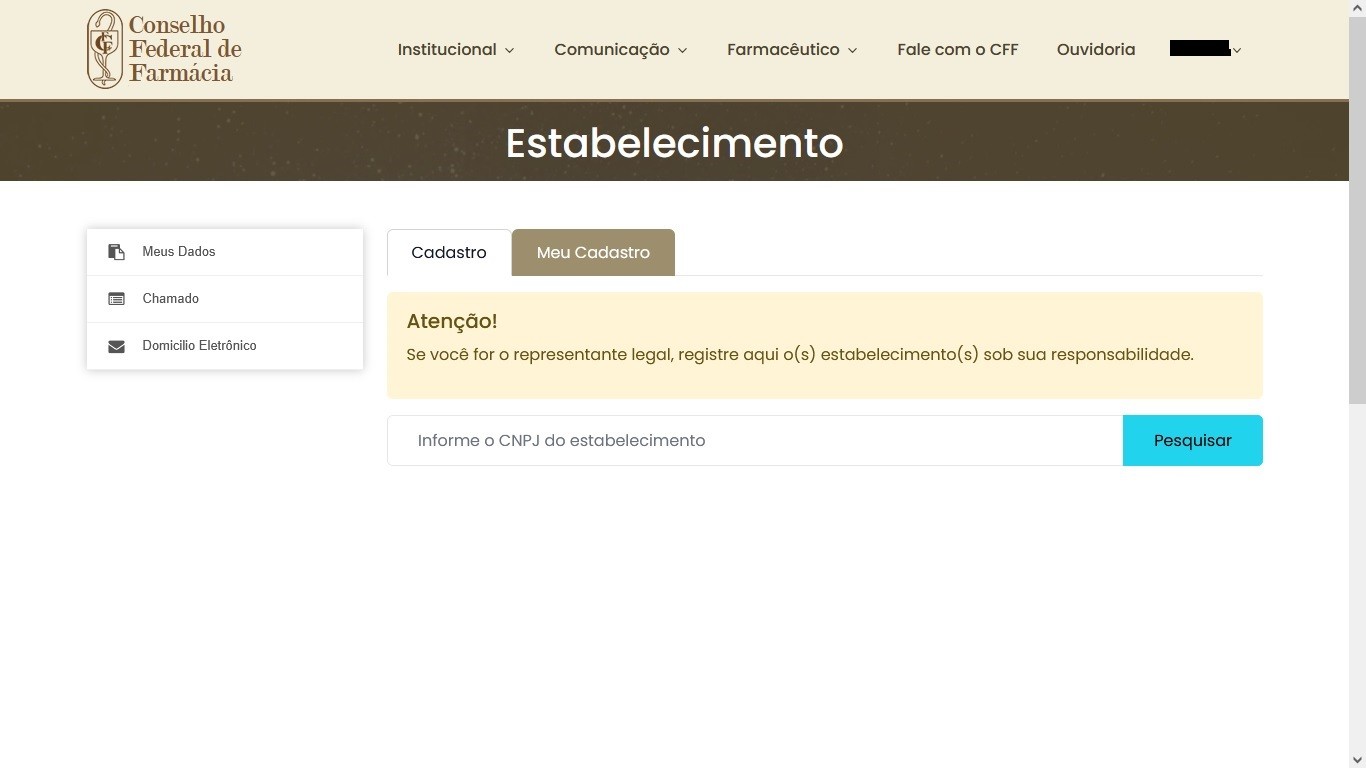Open Meus Dados in the sidebar
This screenshot has height=768, width=1366.
(x=179, y=252)
